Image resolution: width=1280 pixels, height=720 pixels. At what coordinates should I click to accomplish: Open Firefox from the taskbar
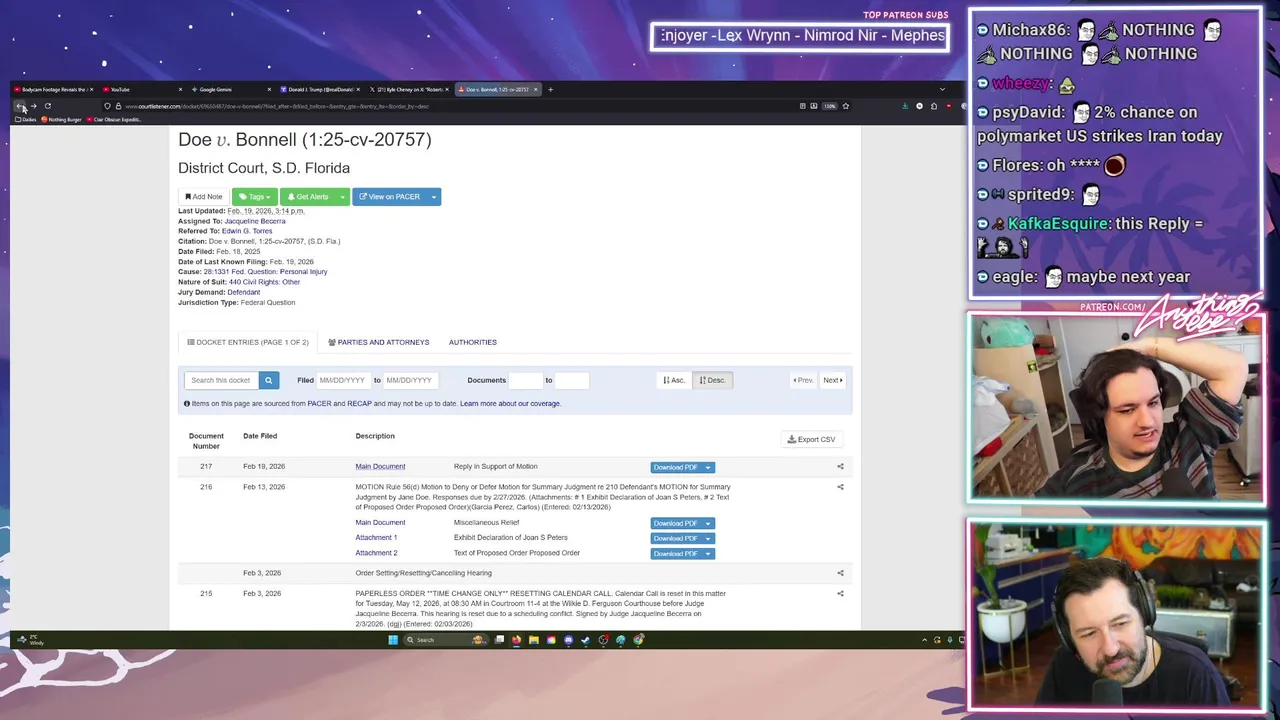516,640
